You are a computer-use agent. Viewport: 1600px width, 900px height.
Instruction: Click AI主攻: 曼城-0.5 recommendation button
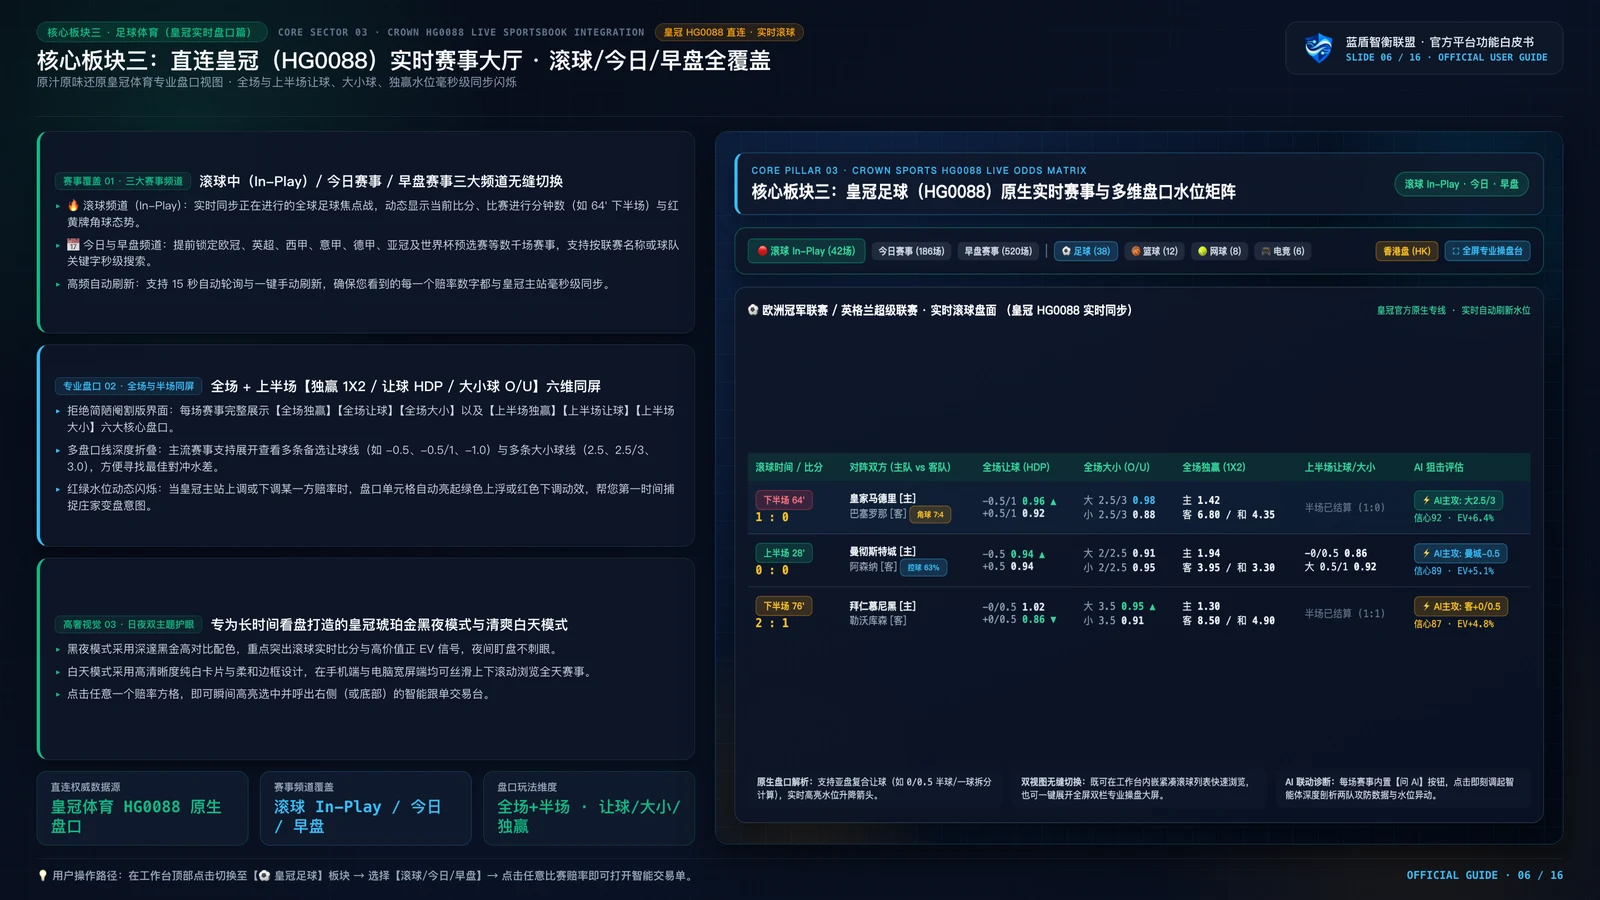(x=1460, y=553)
